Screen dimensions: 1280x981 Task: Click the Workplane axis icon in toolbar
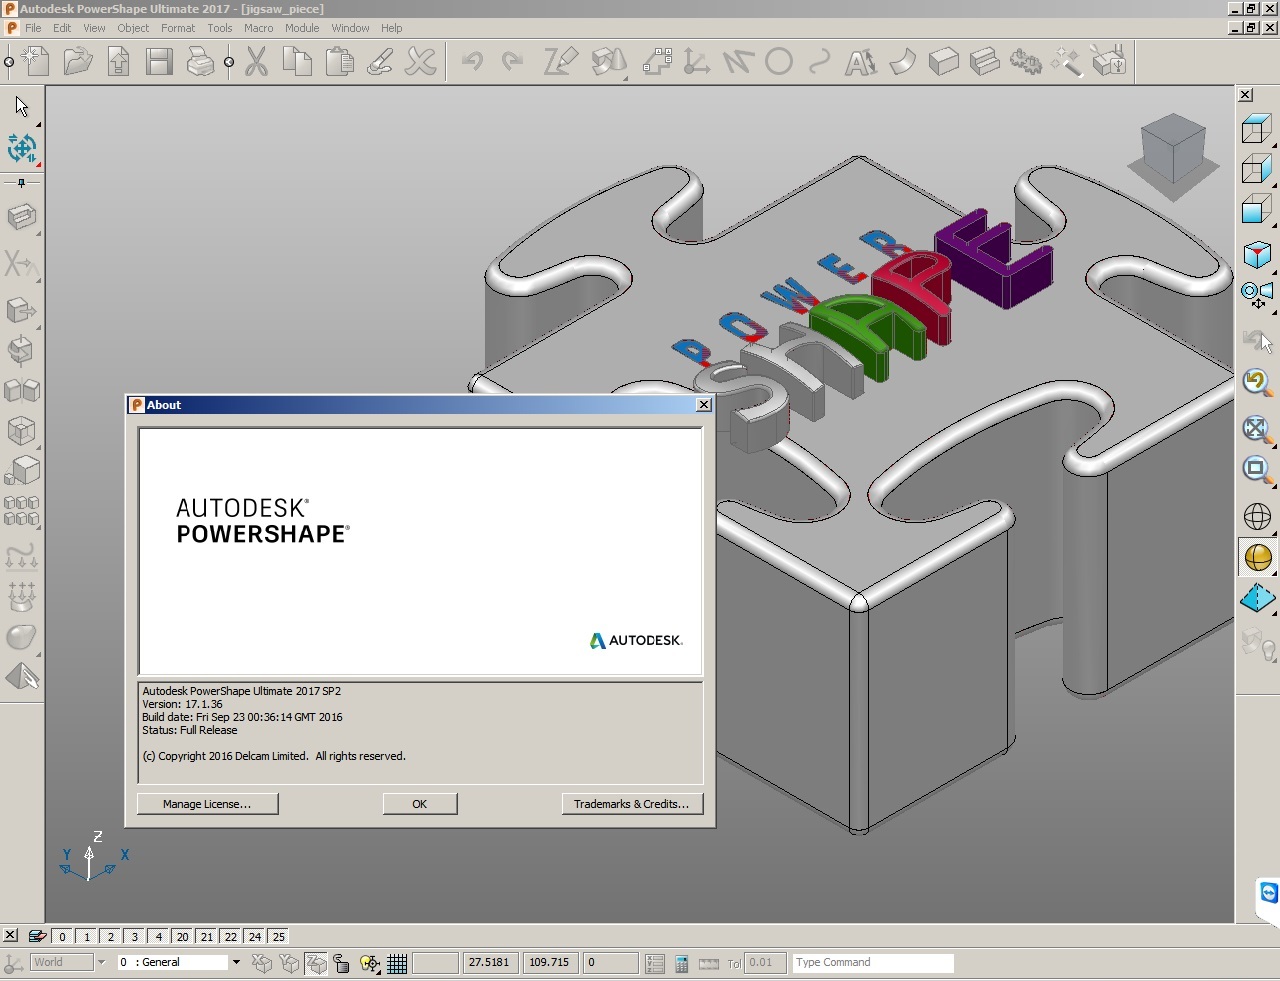click(696, 62)
